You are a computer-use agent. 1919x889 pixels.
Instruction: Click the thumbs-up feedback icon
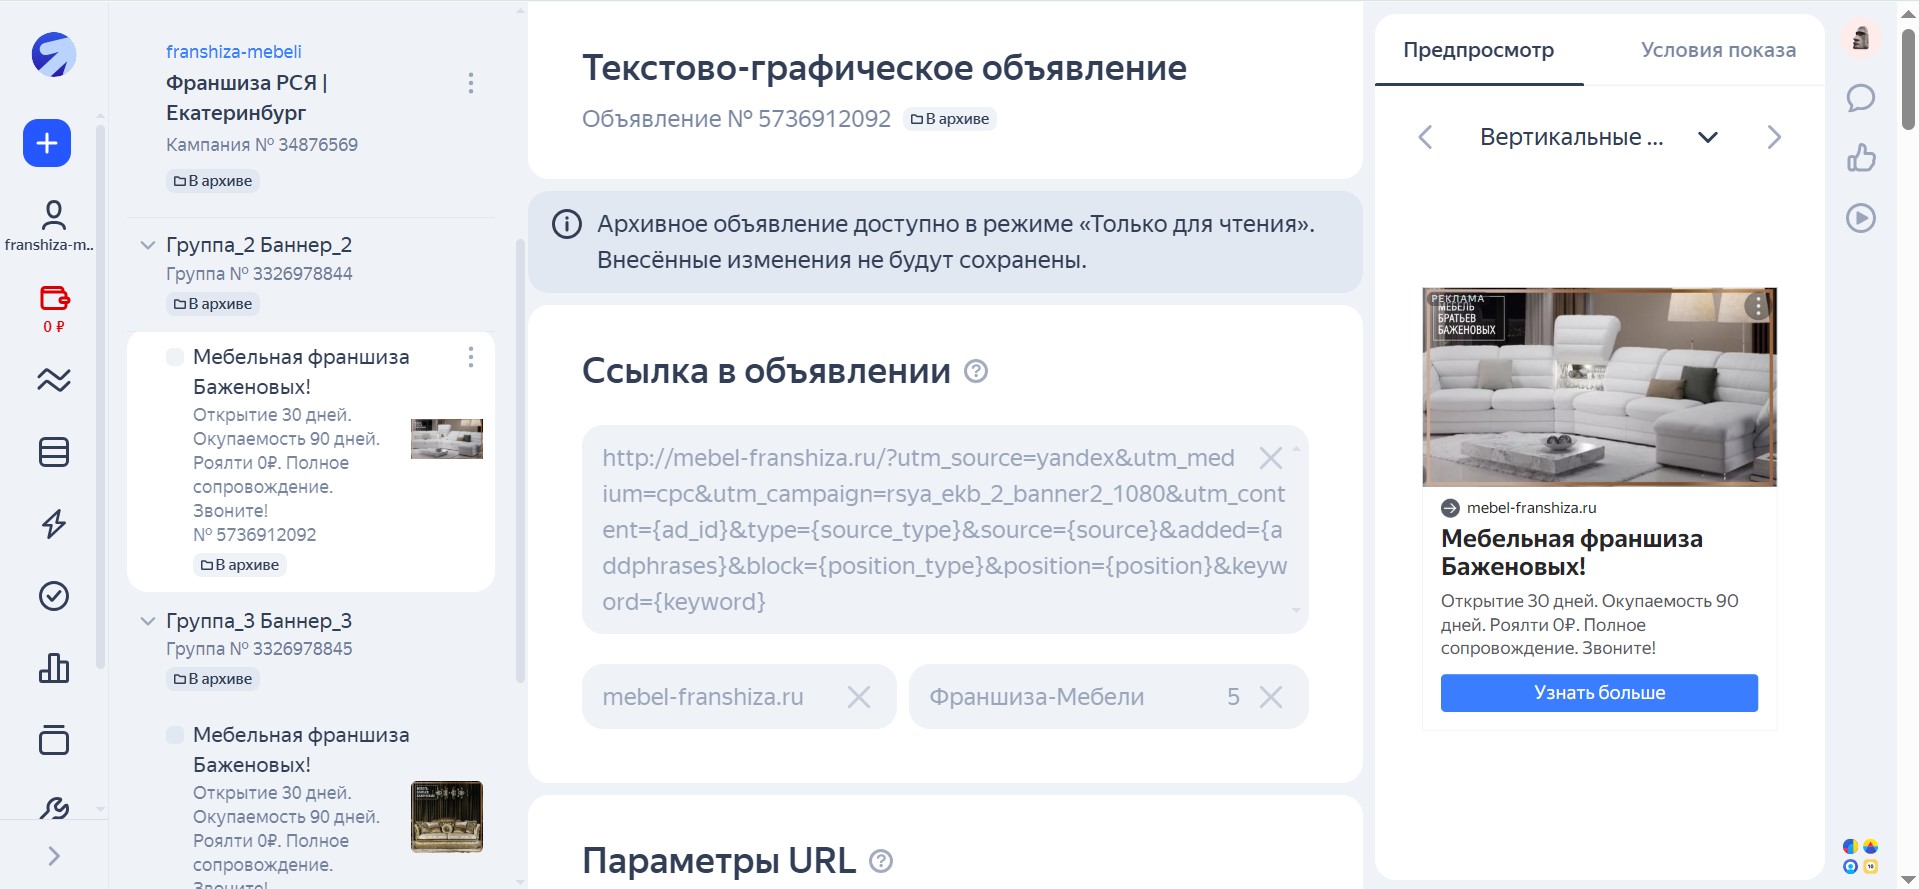1861,157
